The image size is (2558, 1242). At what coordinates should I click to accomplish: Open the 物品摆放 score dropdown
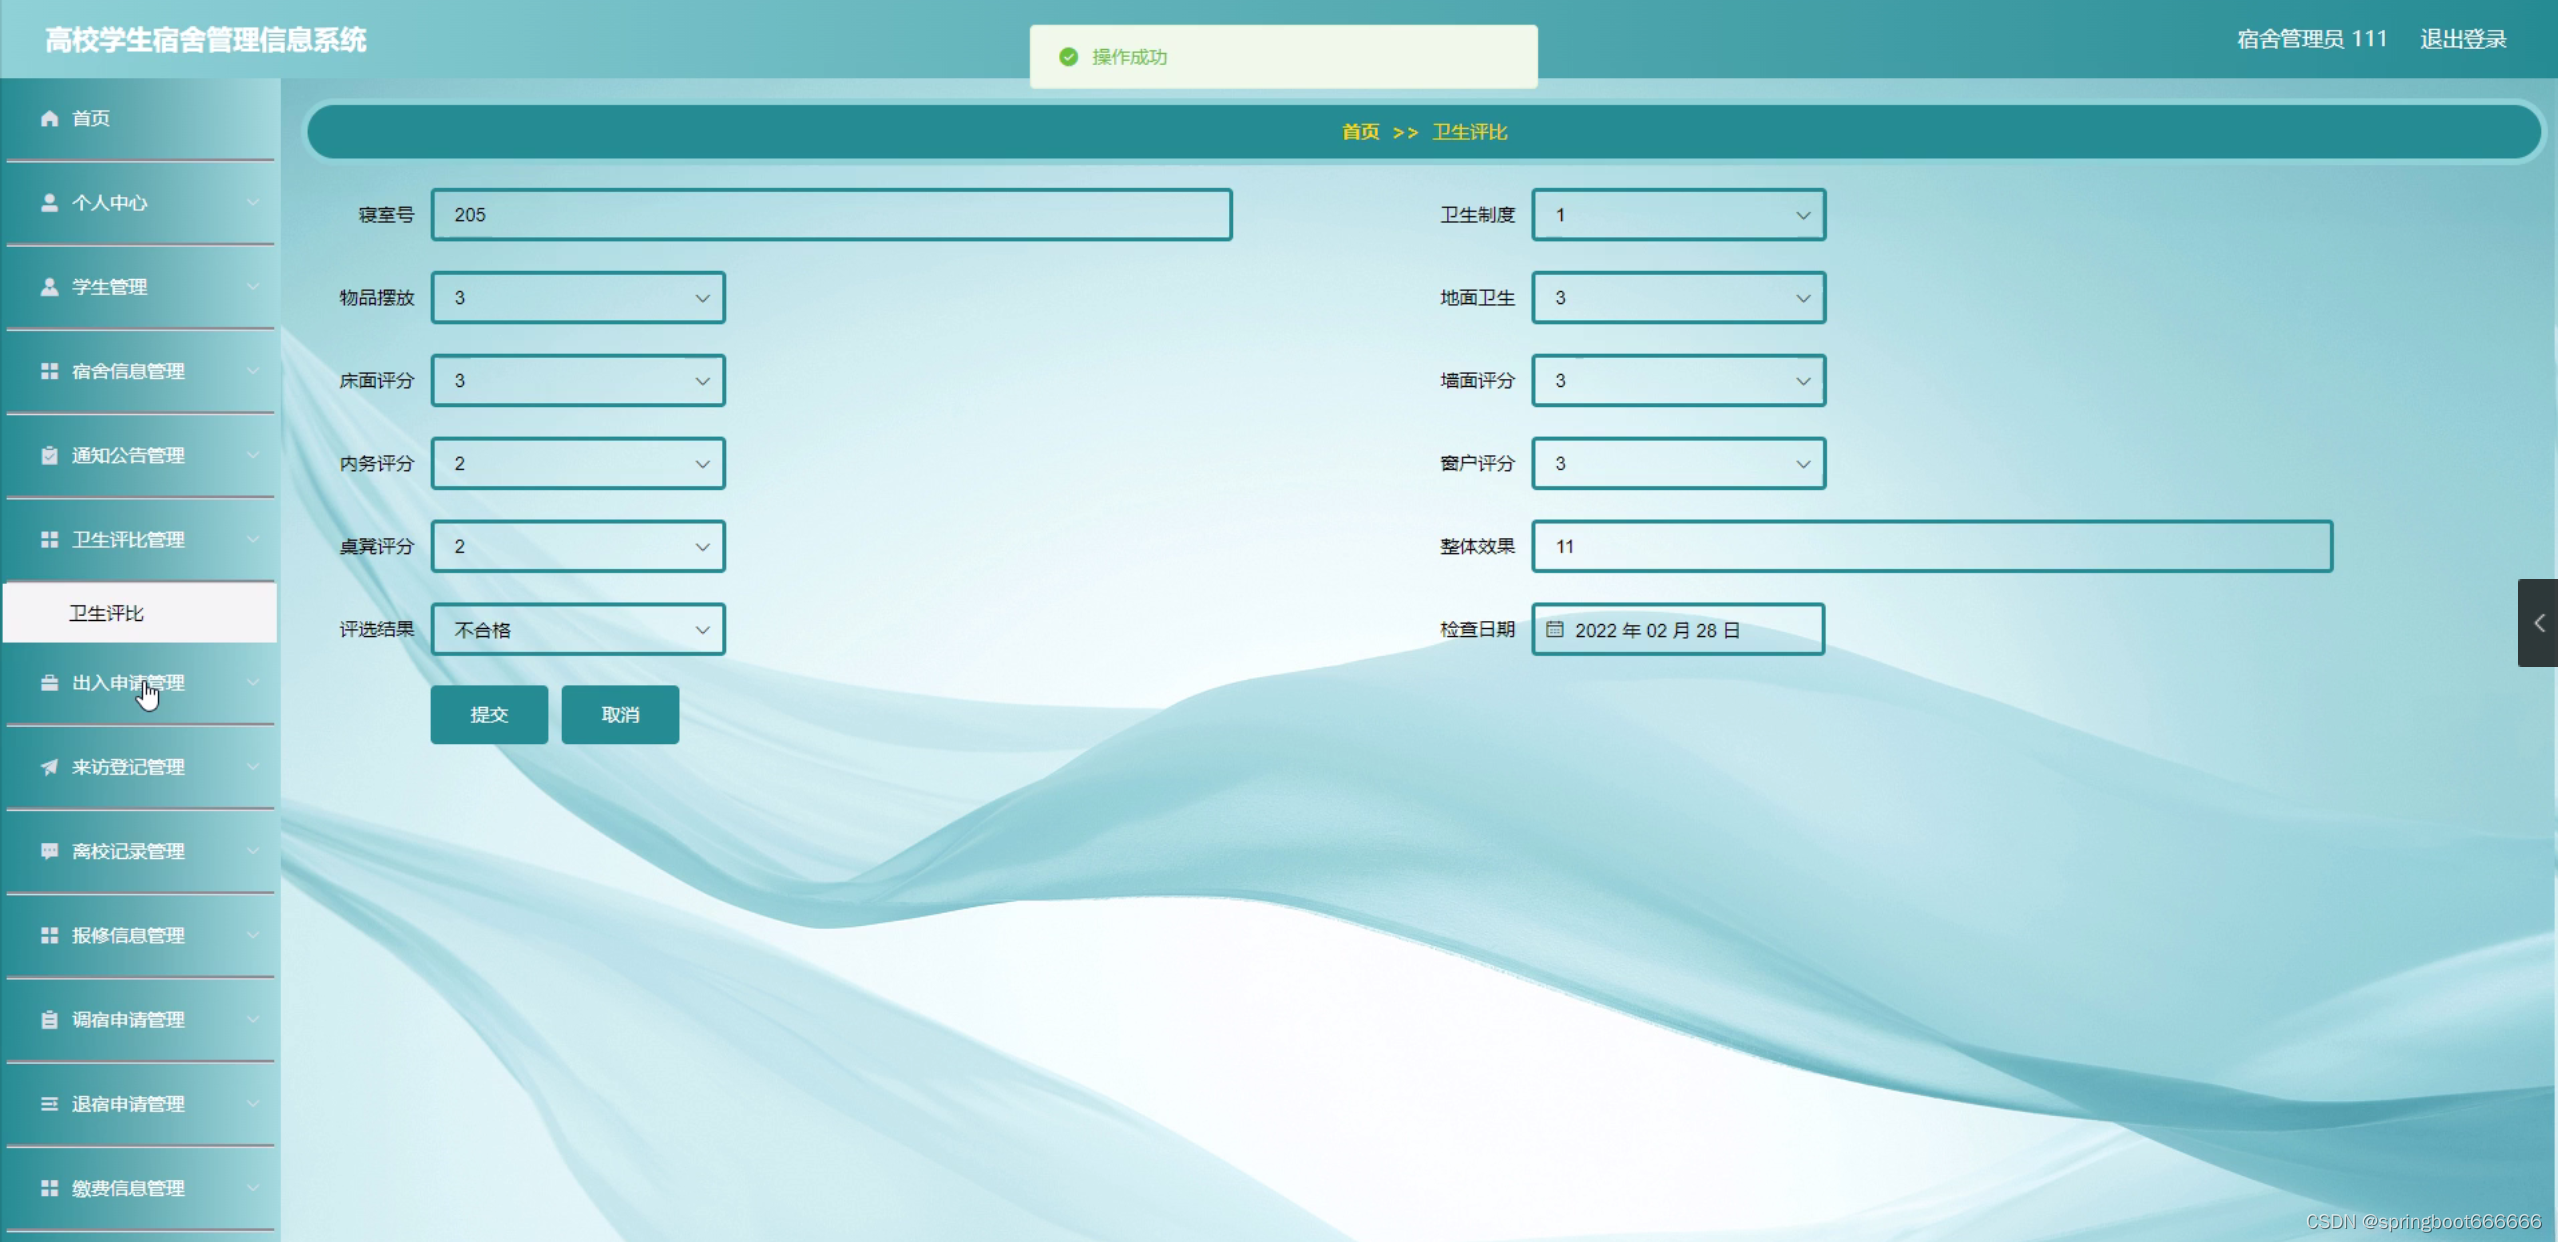pos(578,298)
